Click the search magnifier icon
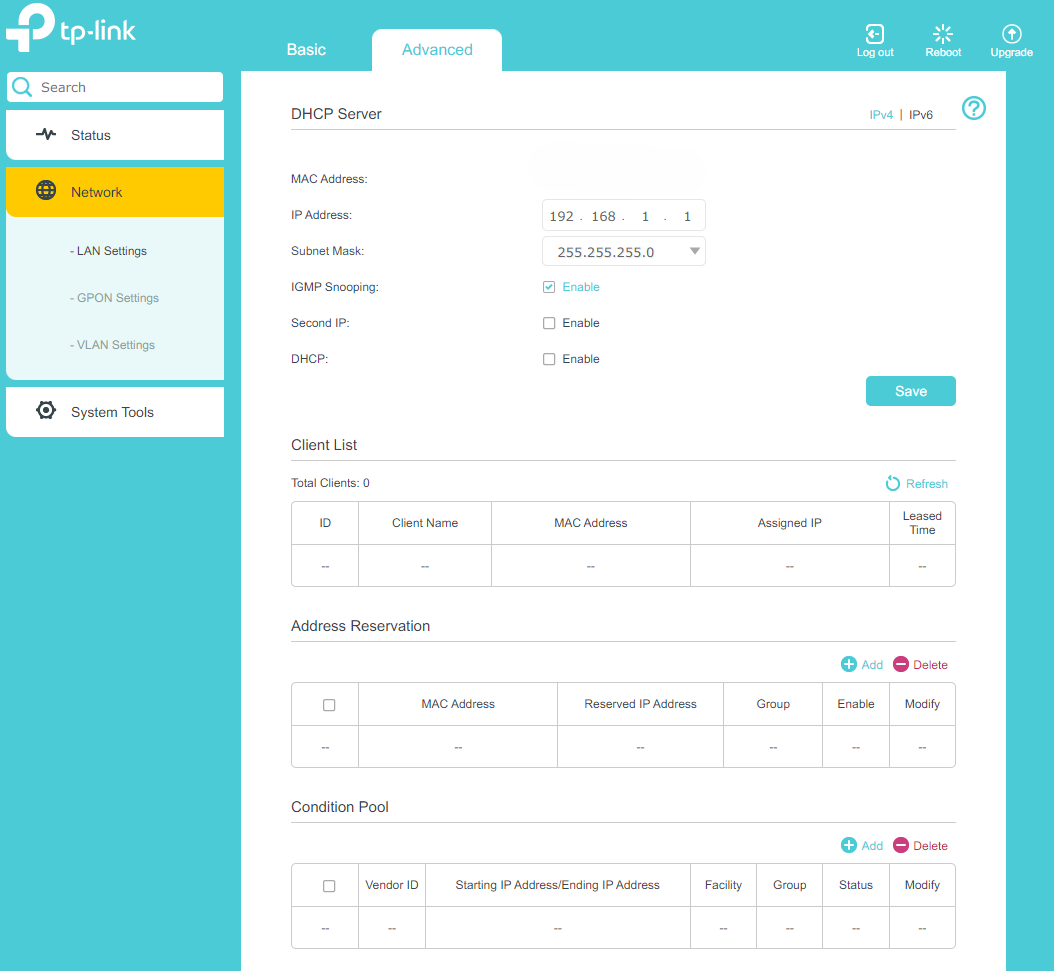 point(22,87)
